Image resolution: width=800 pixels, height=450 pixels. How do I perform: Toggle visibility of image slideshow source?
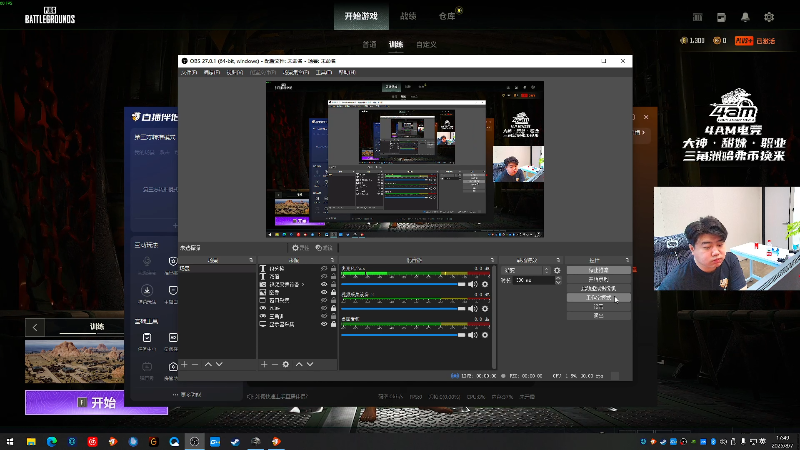click(x=323, y=284)
